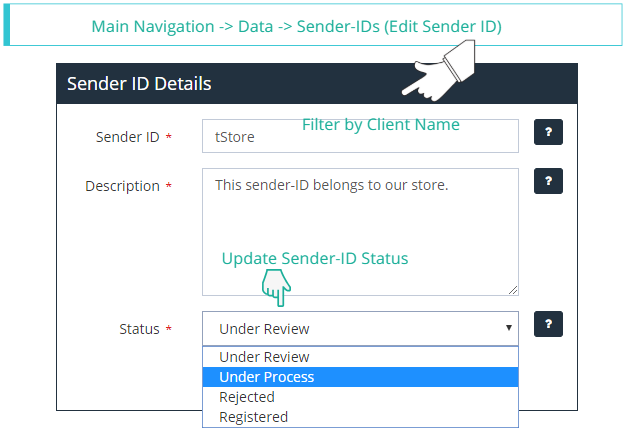Image resolution: width=627 pixels, height=447 pixels.
Task: Click the green pointing hand icon
Action: tap(276, 288)
